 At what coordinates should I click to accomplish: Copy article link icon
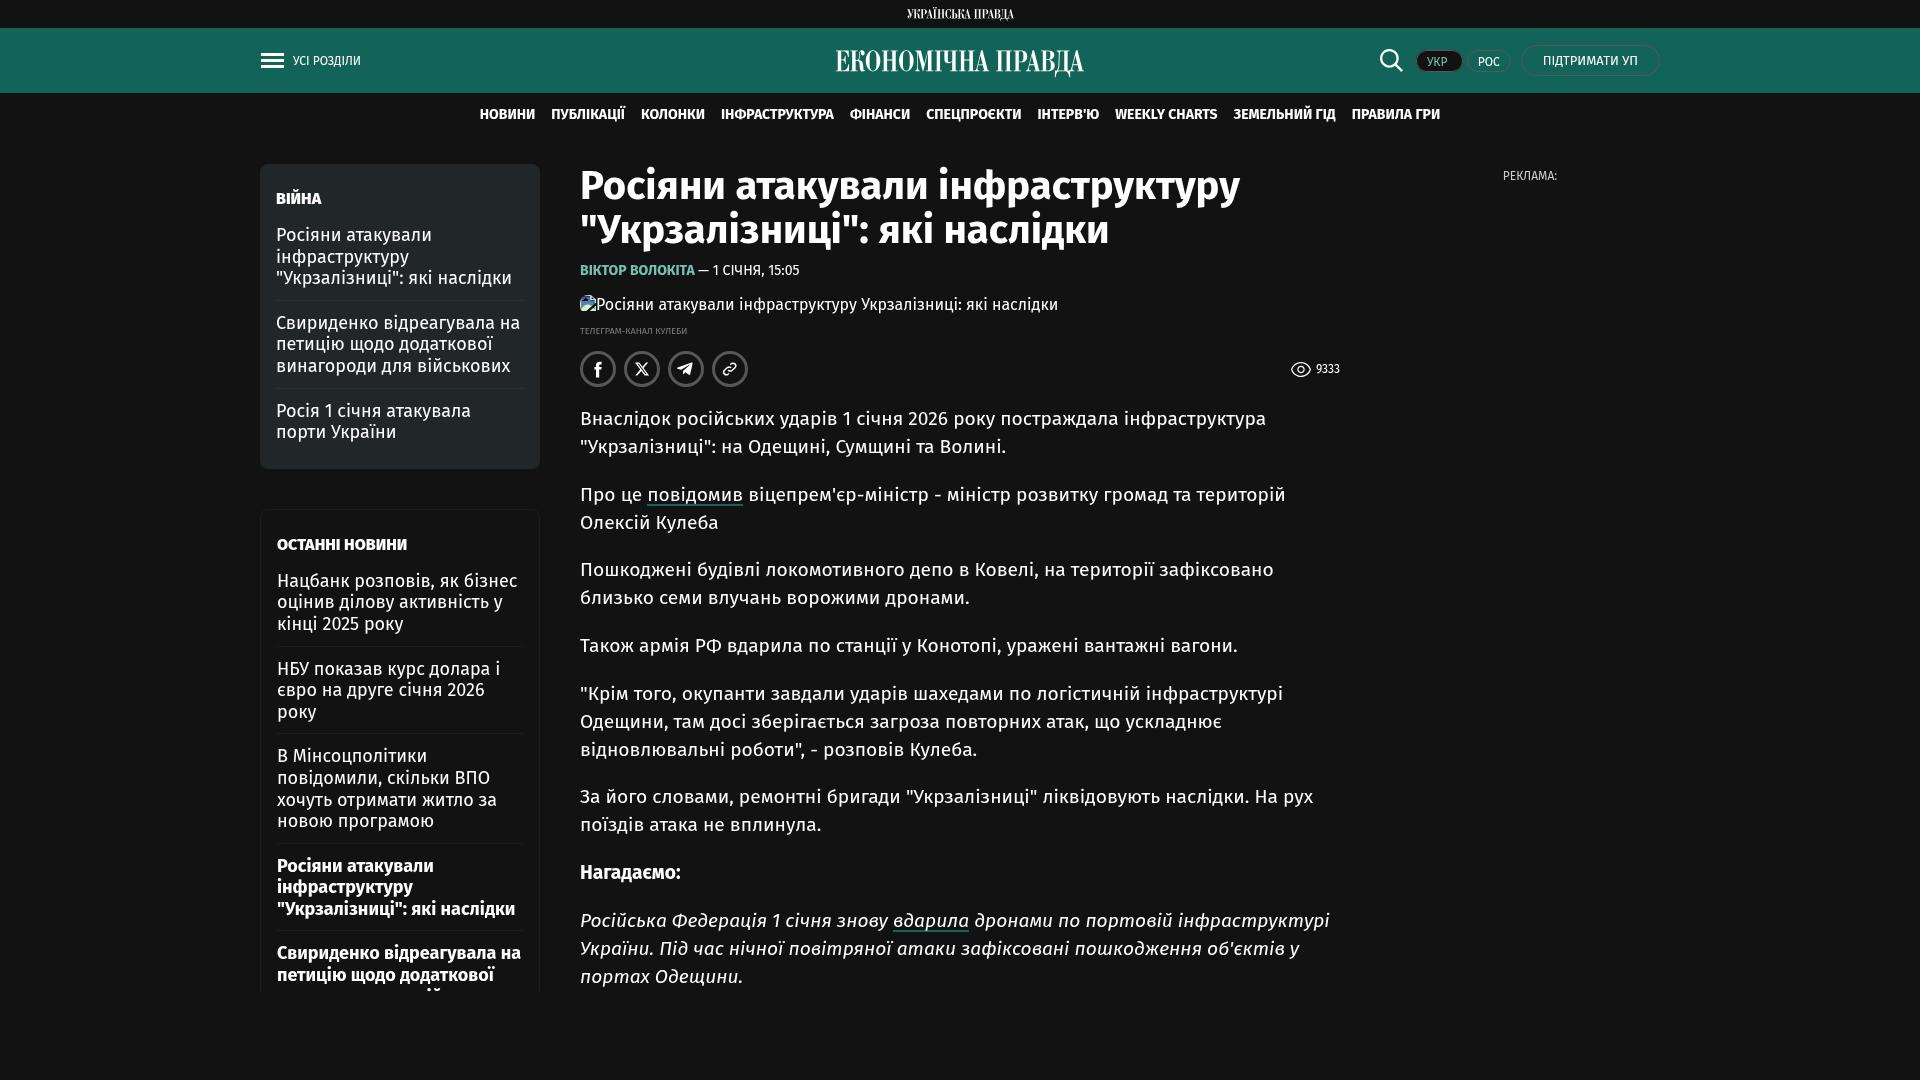(730, 369)
